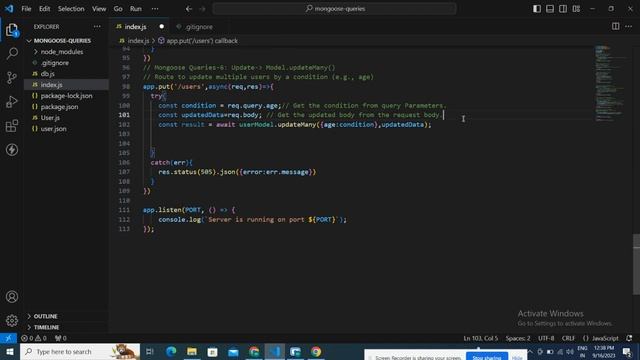640x360 pixels.
Task: Open File Explorer from taskbar
Action: click(x=192, y=351)
